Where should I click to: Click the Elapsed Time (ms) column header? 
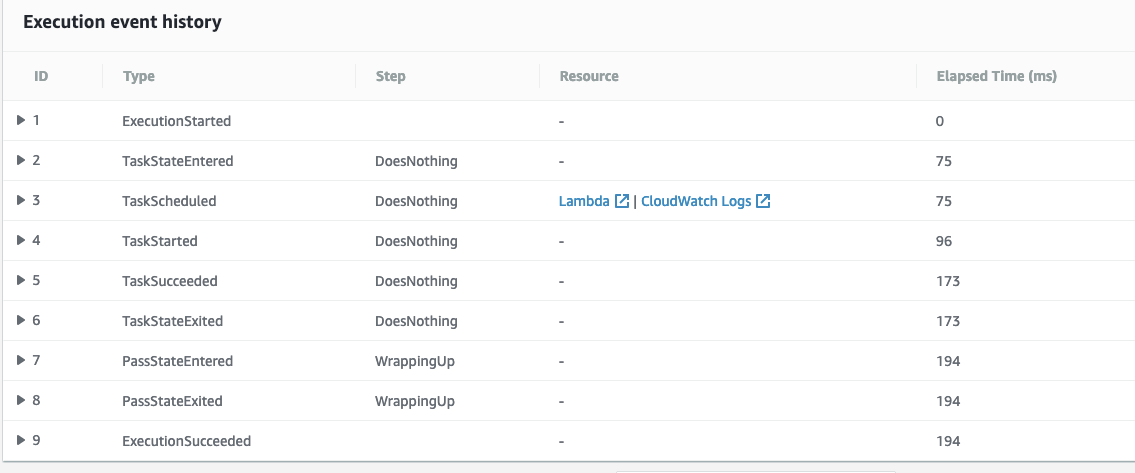tap(996, 76)
